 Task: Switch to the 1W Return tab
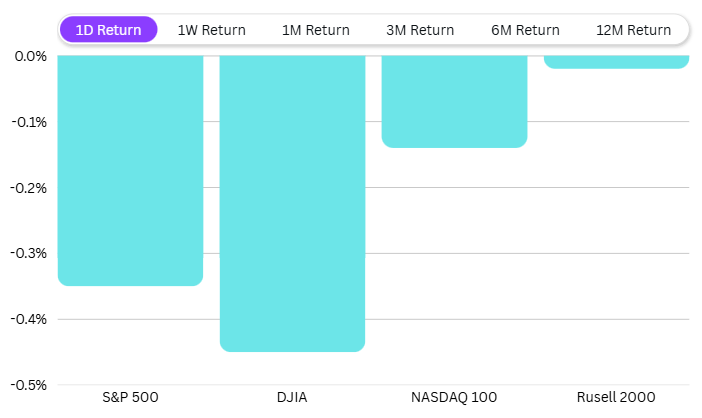point(211,30)
